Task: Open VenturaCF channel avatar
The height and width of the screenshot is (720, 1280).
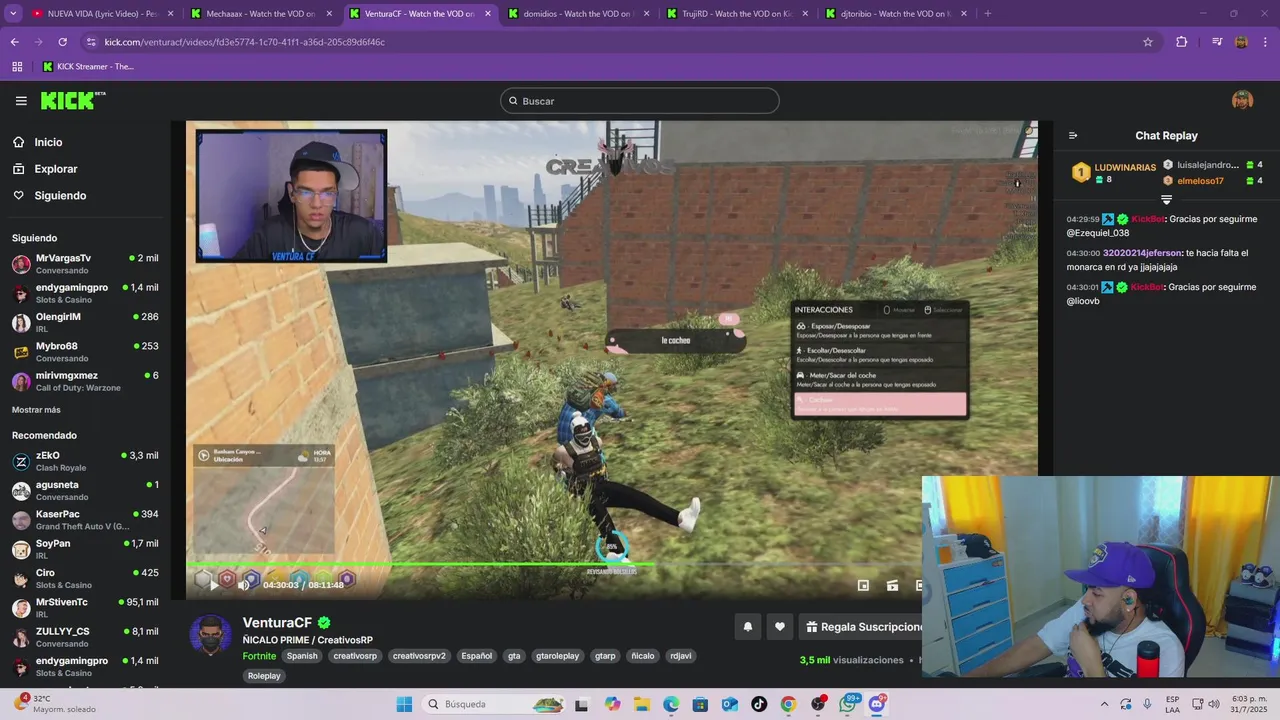Action: 211,636
